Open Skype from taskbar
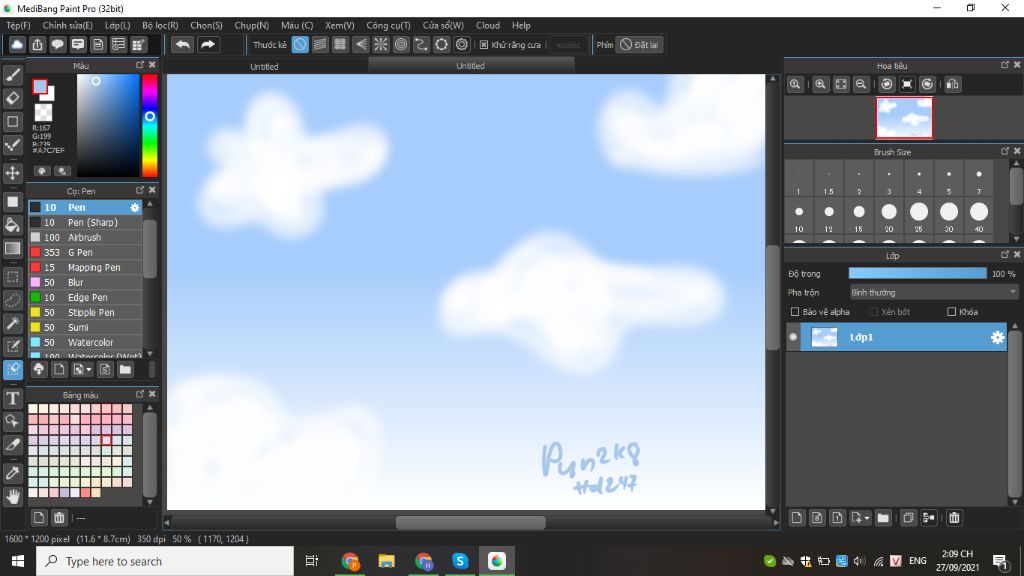 coord(460,561)
